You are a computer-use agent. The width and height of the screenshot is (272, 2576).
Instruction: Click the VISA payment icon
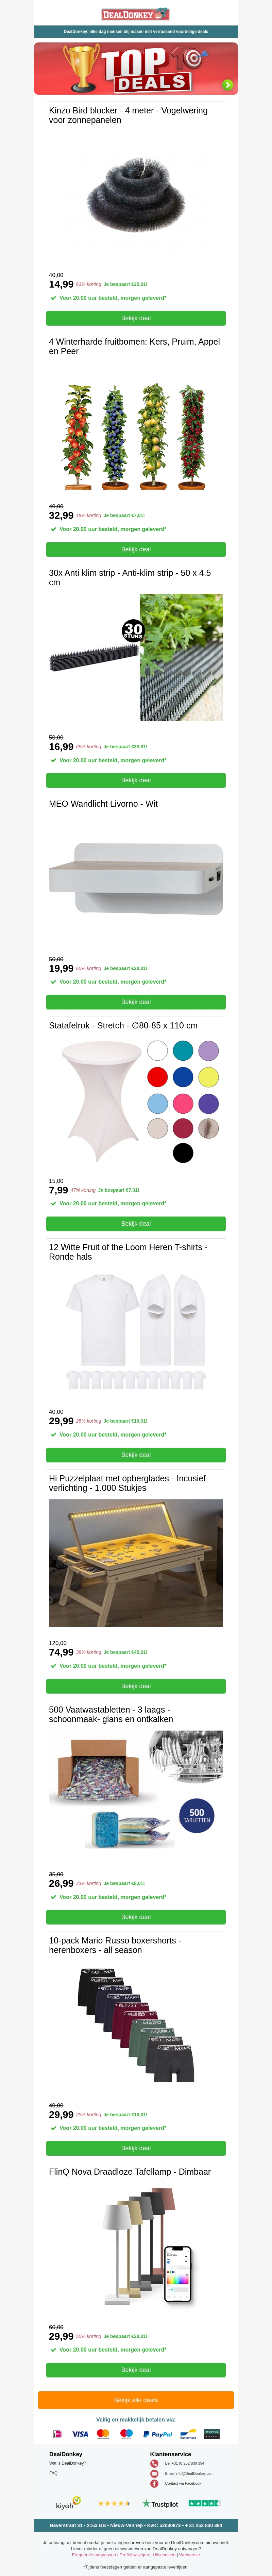[x=80, y=2434]
